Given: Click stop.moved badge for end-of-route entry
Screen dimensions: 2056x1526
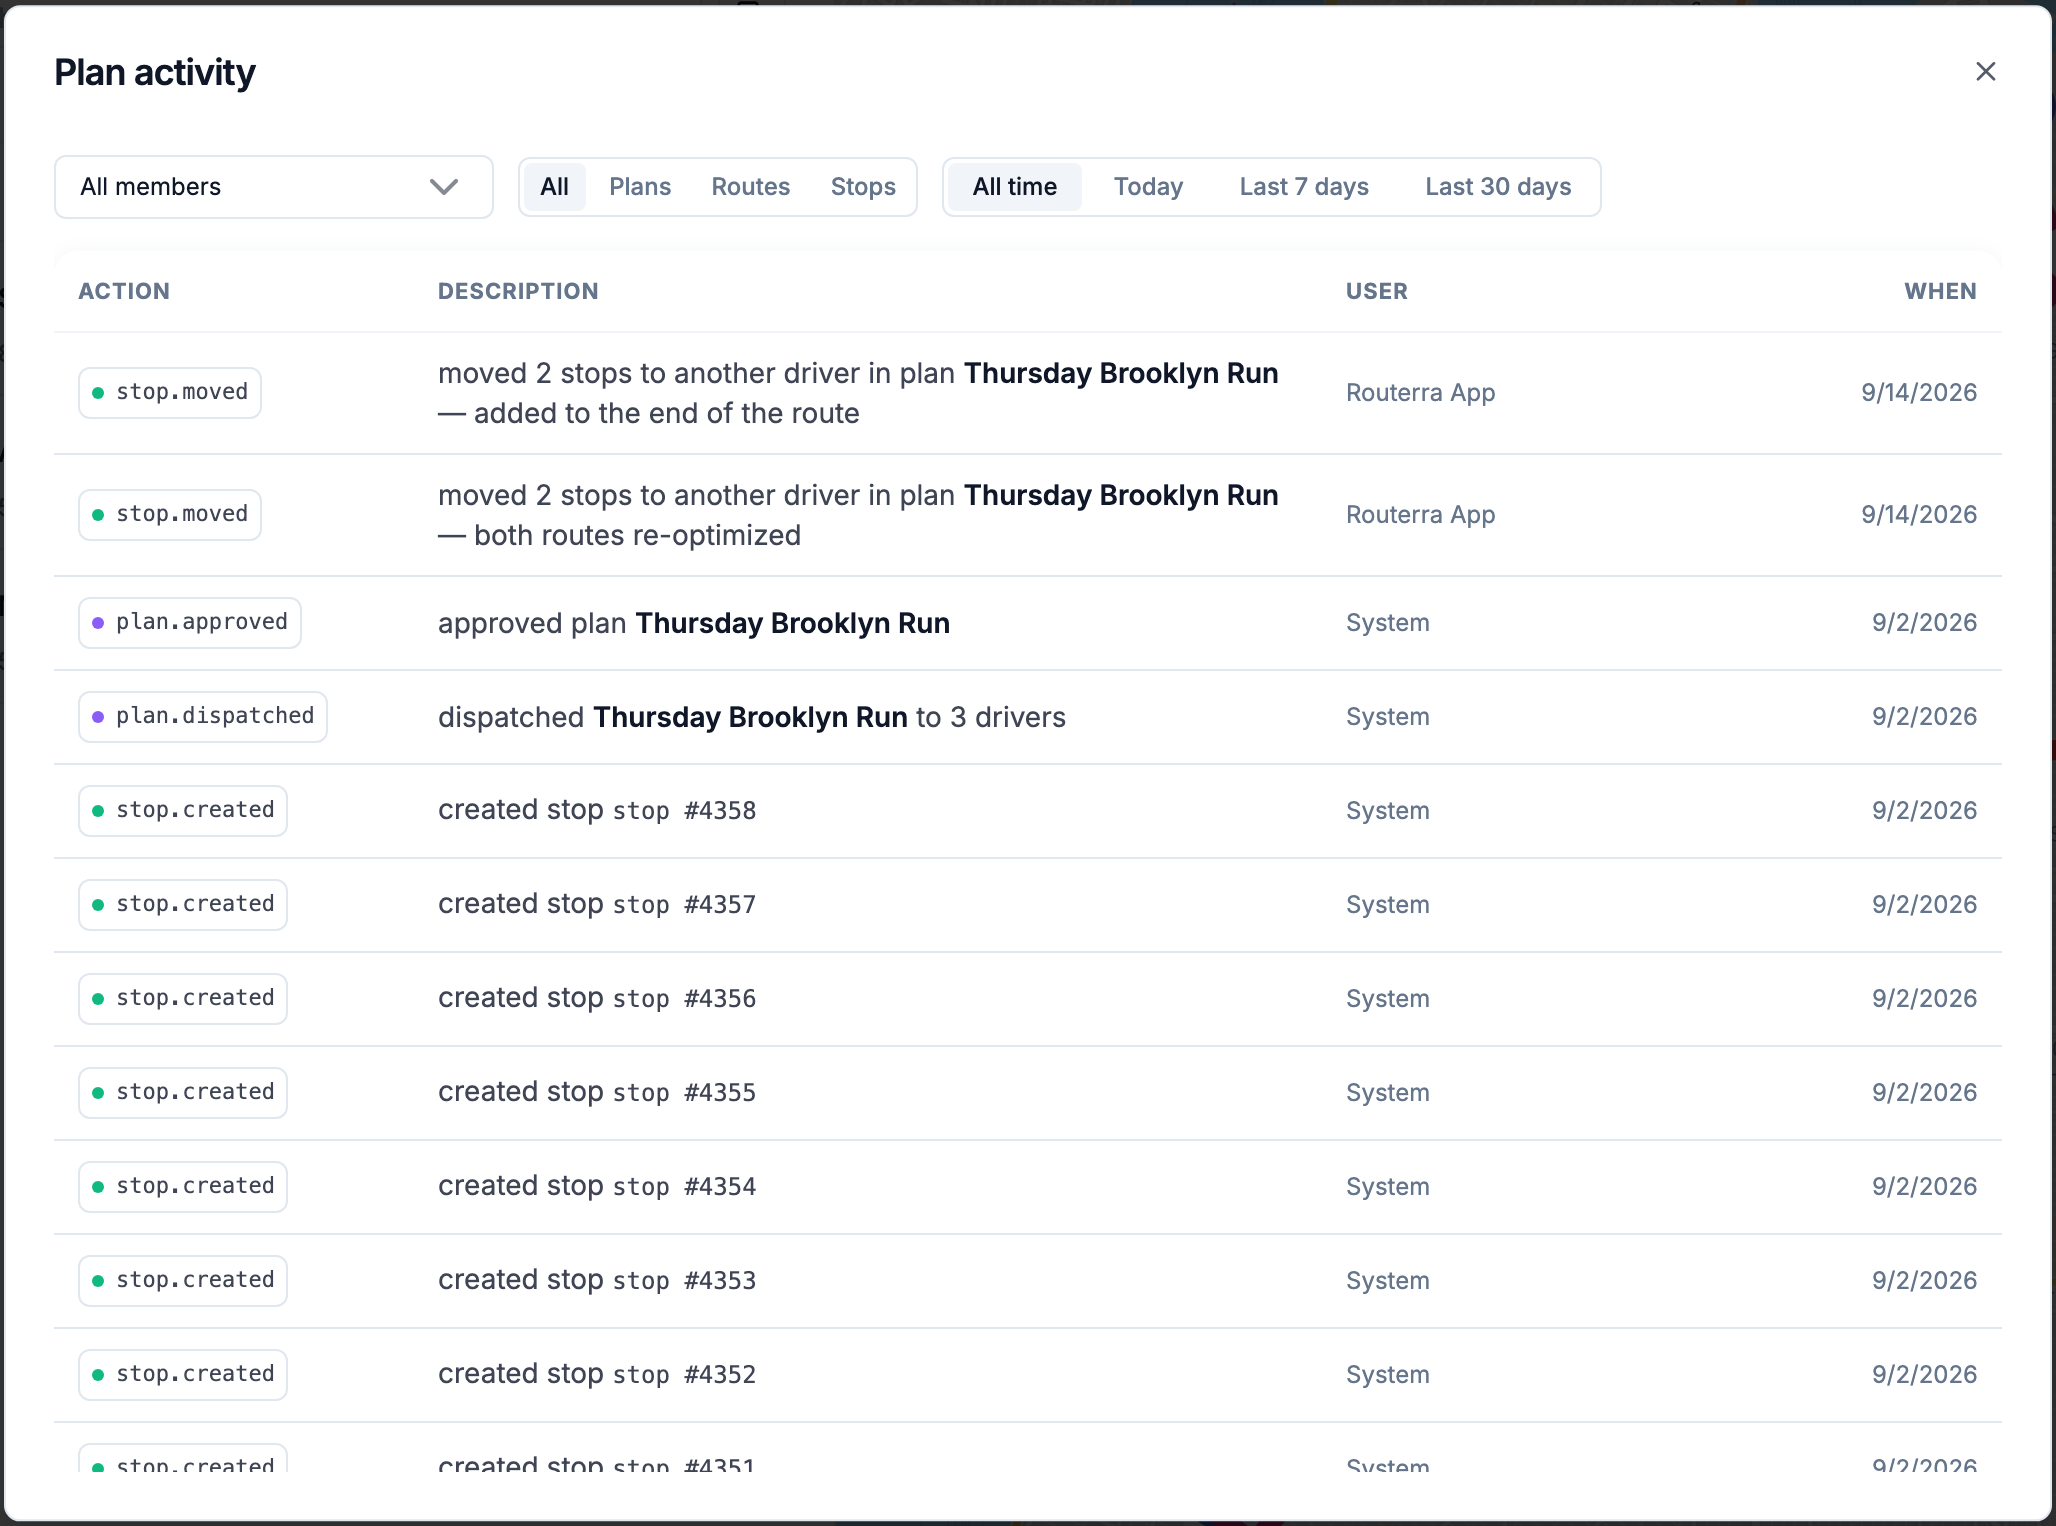Looking at the screenshot, I should point(170,393).
